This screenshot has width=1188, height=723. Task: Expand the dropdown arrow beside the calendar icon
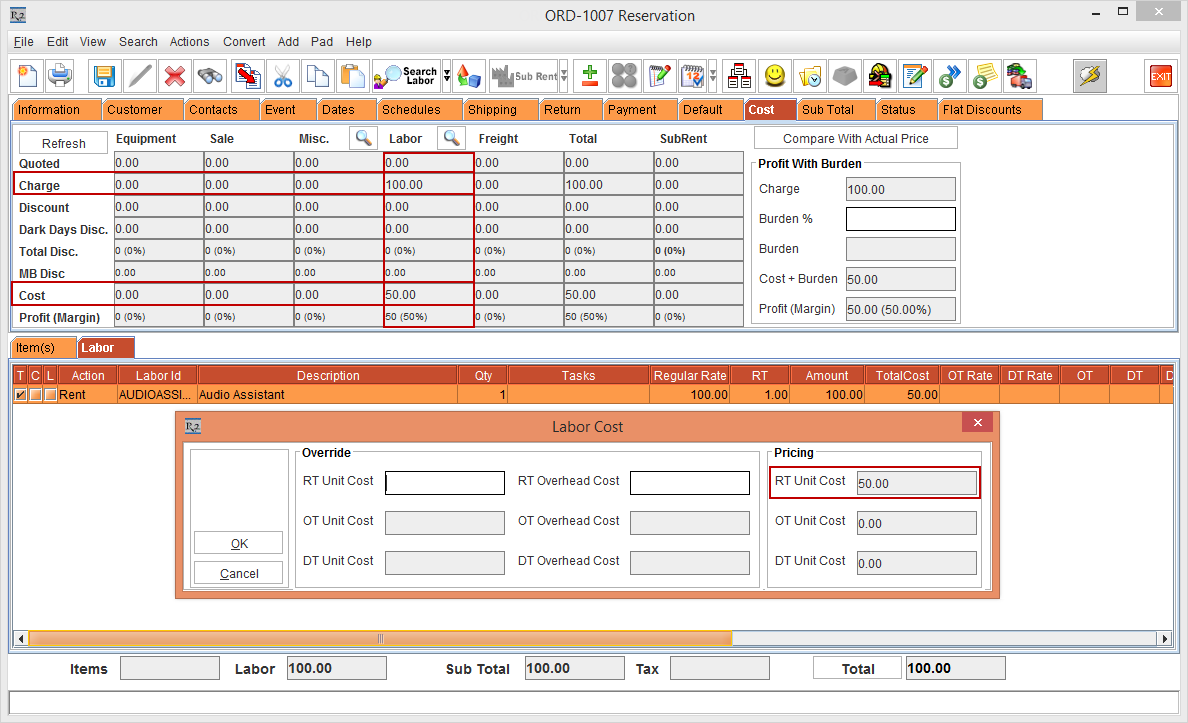[713, 76]
